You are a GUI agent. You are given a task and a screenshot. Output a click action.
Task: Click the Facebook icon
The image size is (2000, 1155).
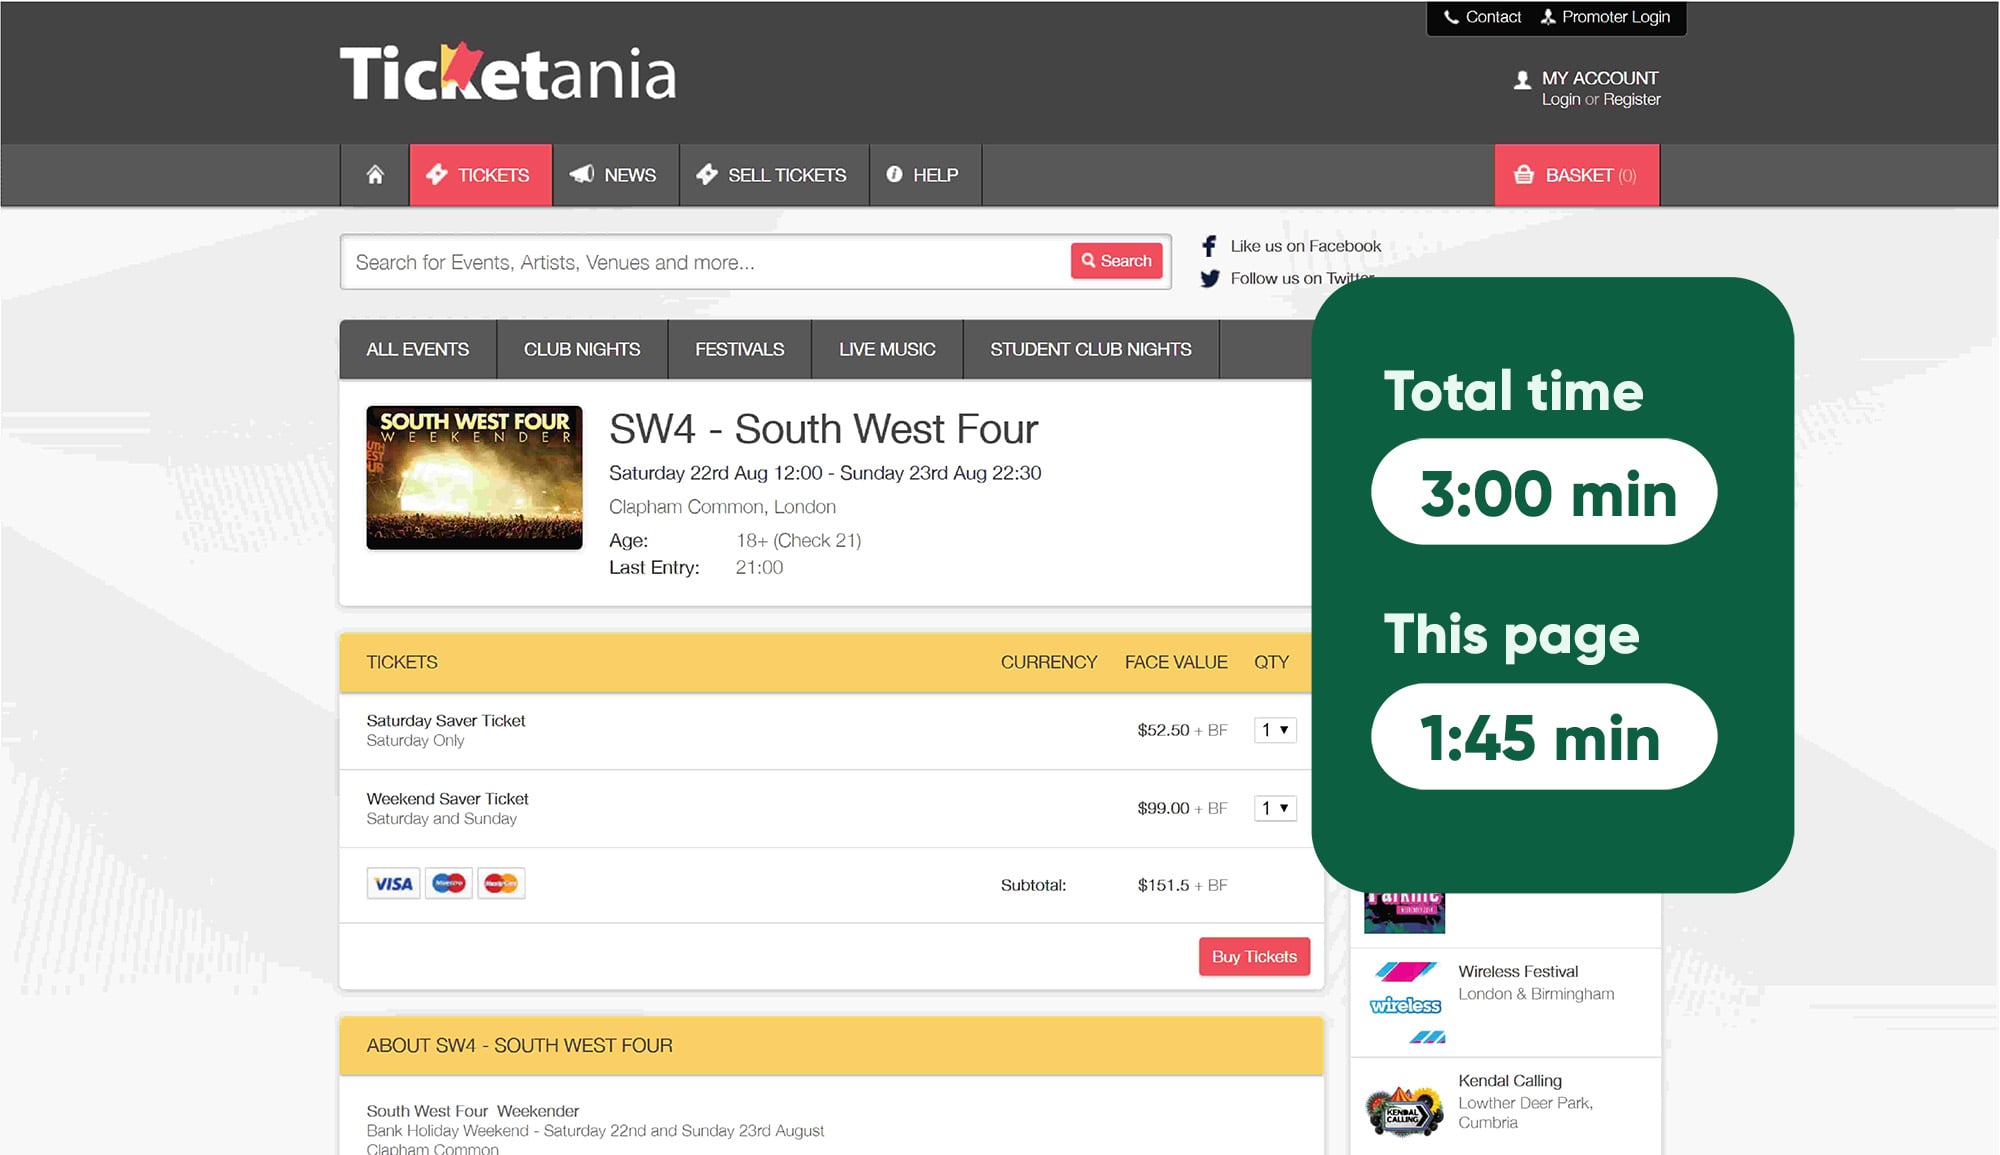[x=1209, y=246]
